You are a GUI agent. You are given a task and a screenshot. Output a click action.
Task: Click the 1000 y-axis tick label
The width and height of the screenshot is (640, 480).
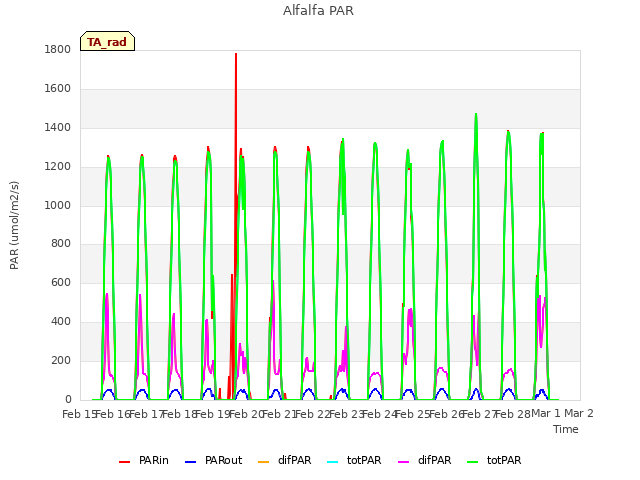[58, 205]
